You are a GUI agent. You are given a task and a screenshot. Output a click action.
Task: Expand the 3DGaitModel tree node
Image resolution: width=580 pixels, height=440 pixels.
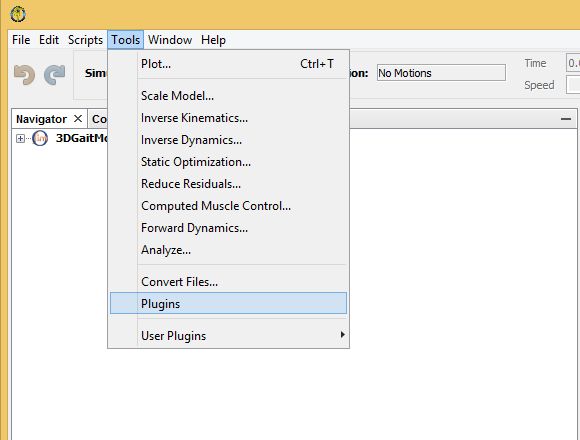coord(20,139)
